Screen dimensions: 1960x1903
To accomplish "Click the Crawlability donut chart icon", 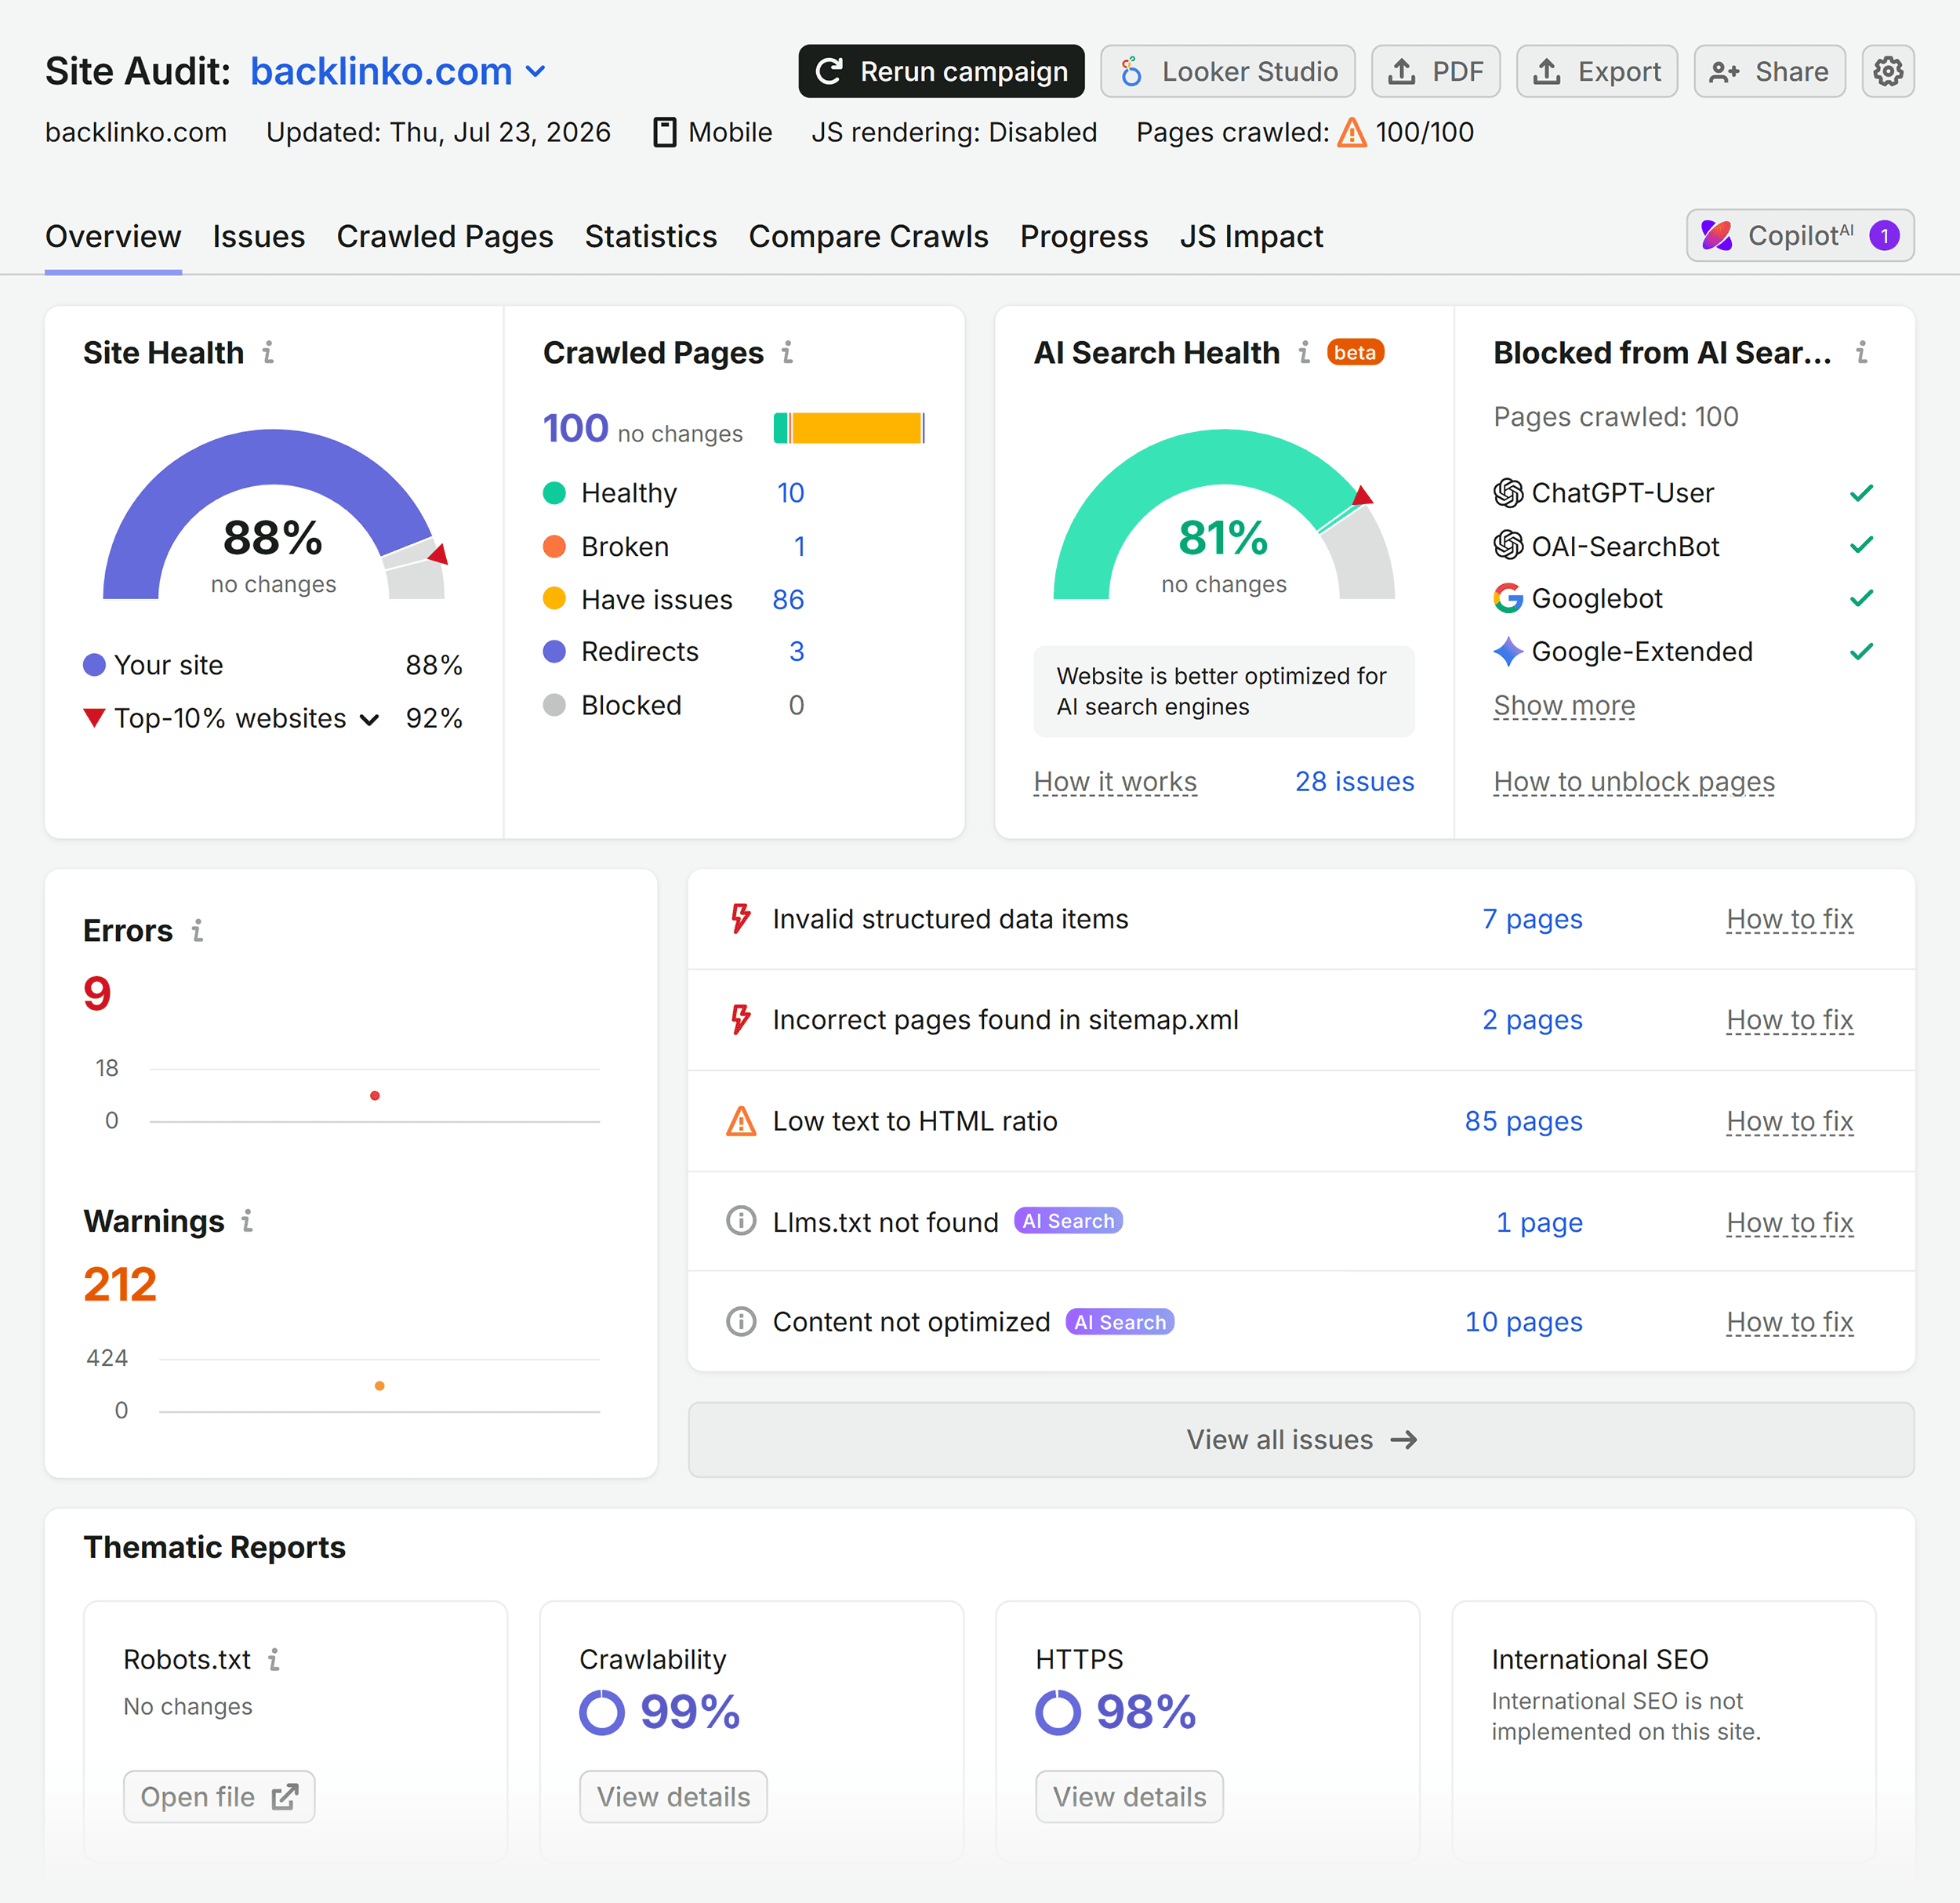I will (x=602, y=1712).
